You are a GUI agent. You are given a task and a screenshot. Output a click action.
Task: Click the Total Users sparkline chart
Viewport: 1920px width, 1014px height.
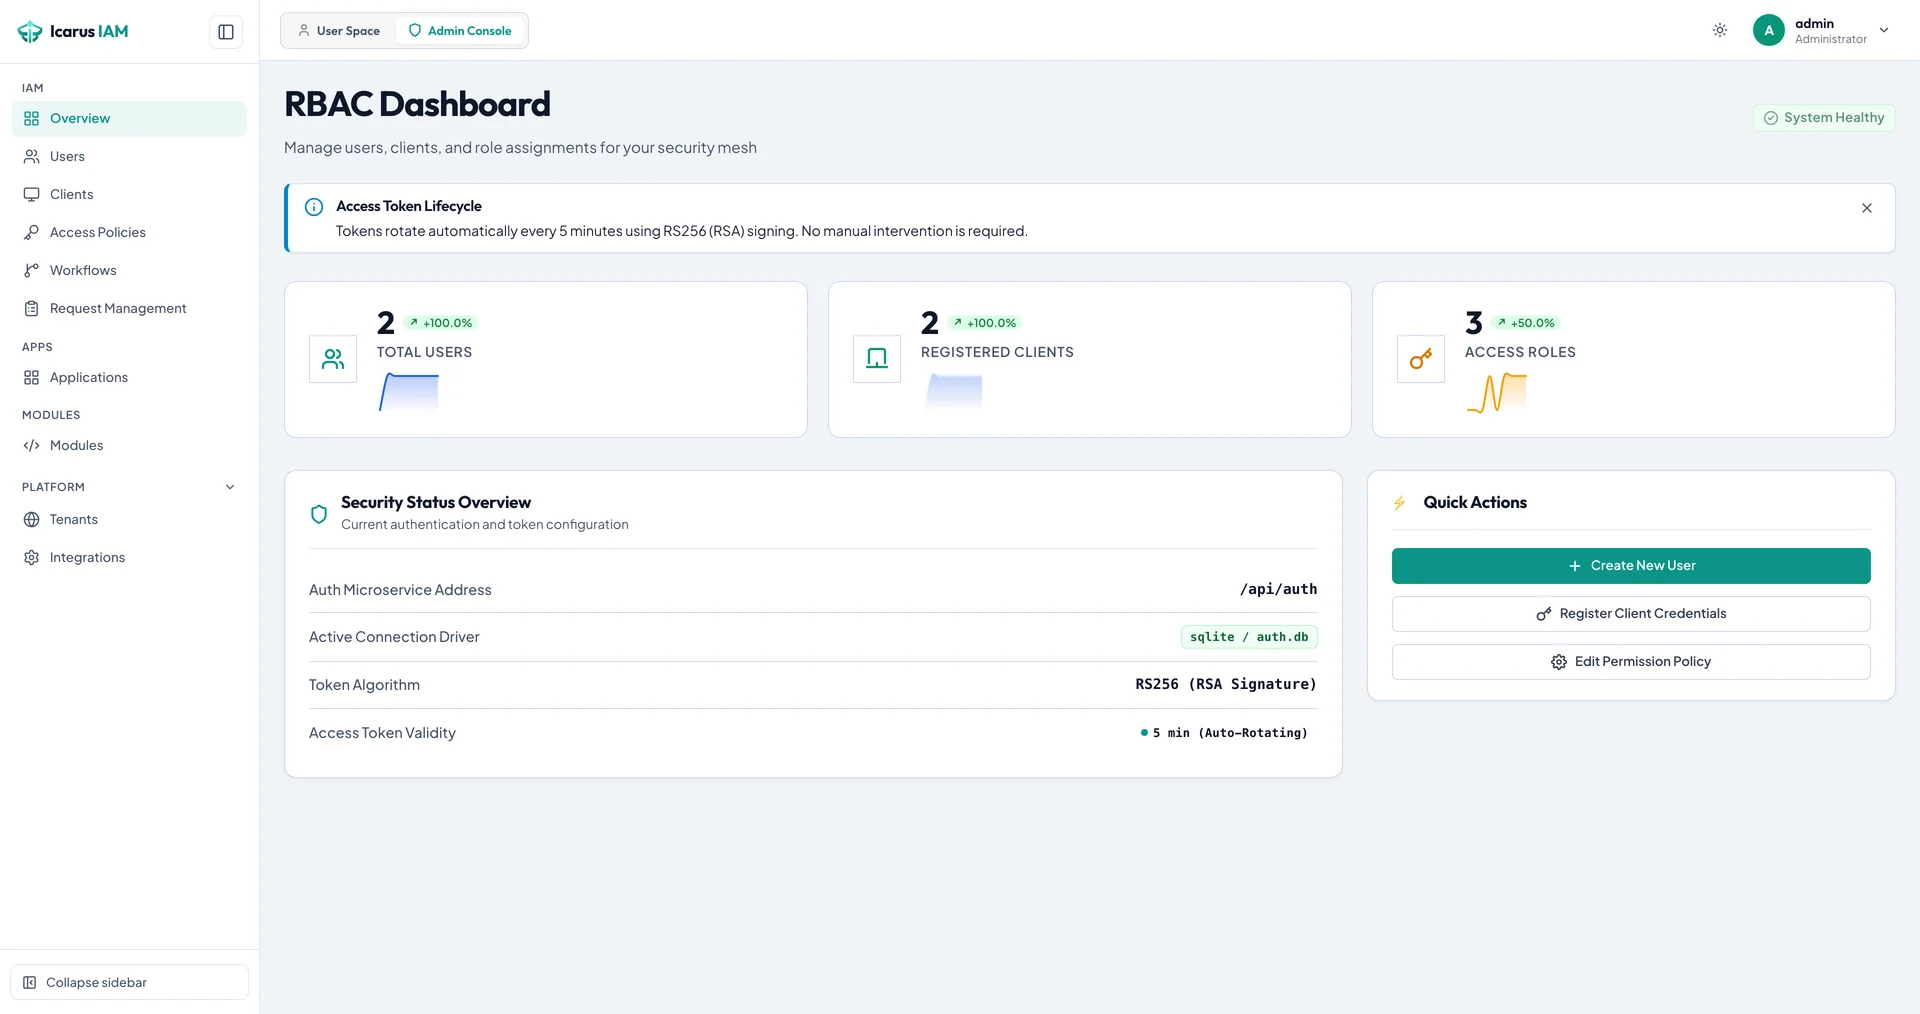click(x=408, y=392)
